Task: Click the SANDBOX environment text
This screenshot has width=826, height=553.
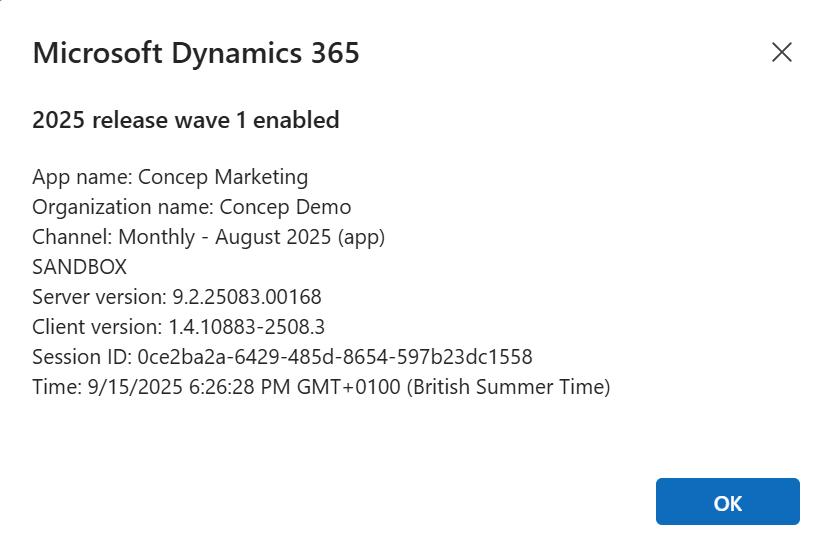Action: (x=80, y=267)
